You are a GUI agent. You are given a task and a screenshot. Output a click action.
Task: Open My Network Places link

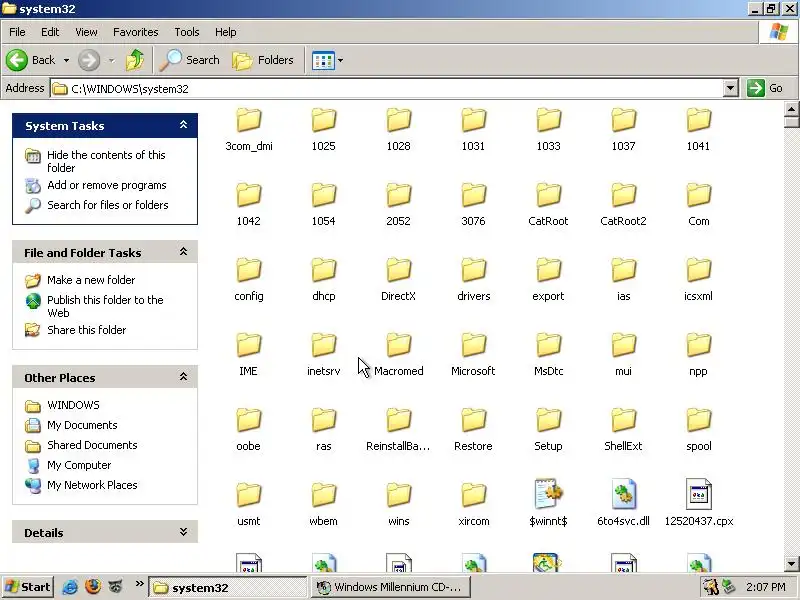pos(92,485)
